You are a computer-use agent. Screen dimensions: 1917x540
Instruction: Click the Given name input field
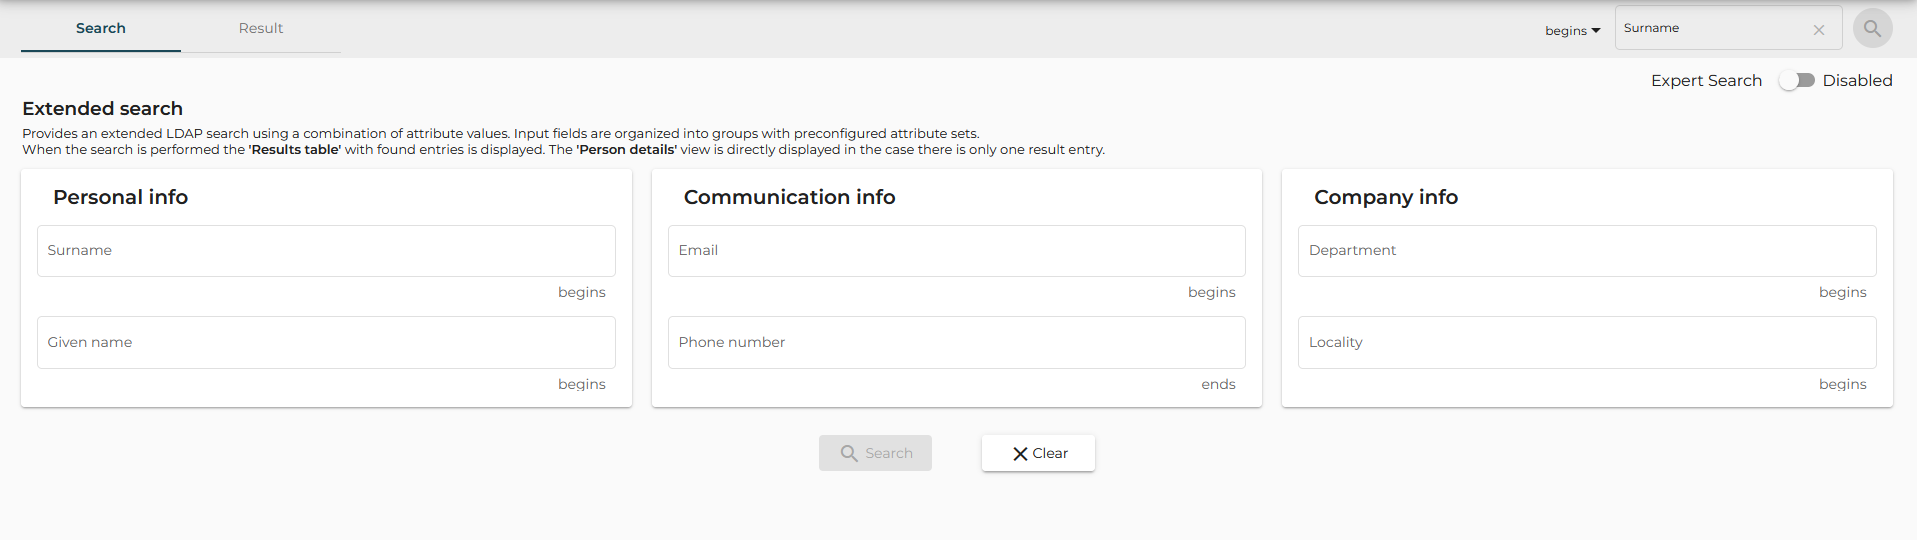(326, 343)
